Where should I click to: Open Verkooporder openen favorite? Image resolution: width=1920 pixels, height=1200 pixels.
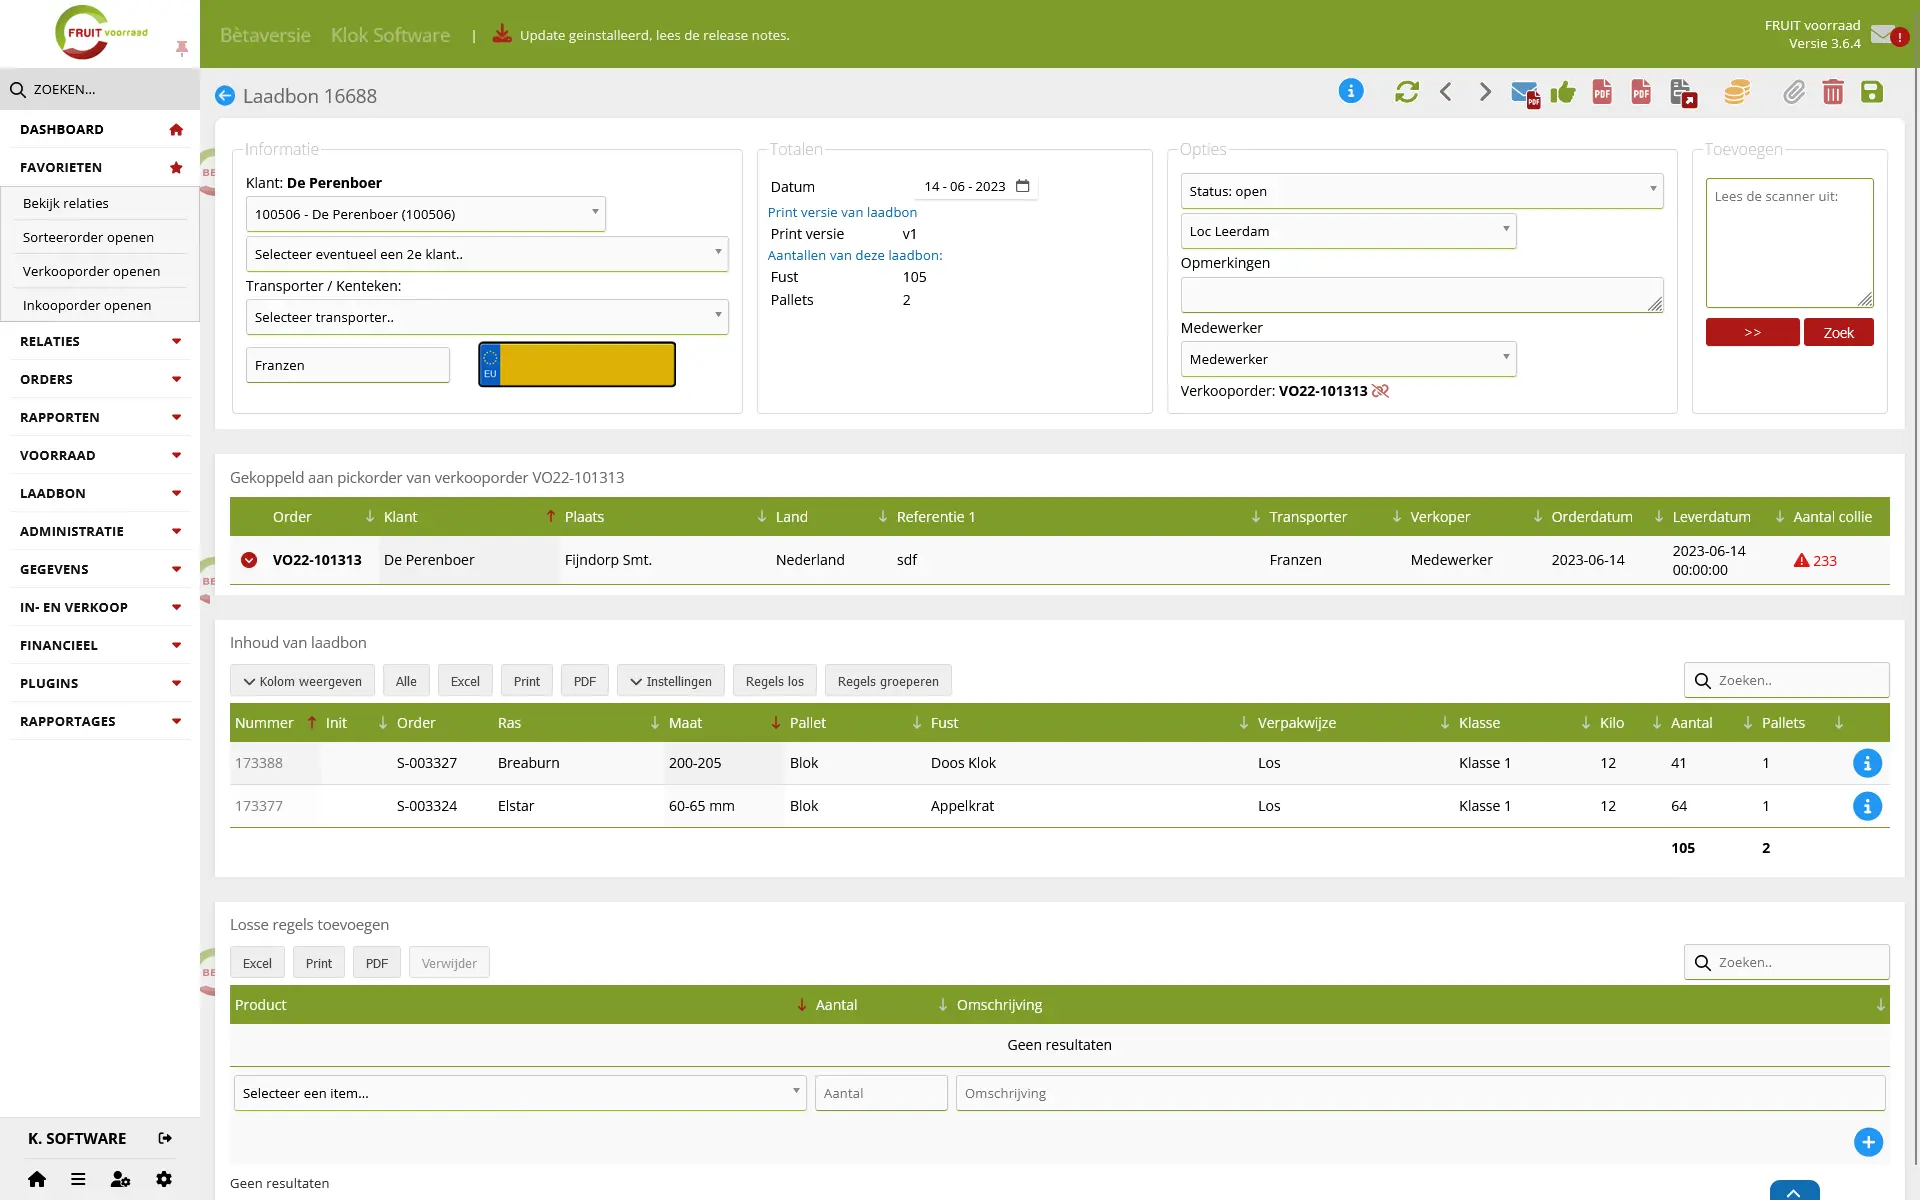click(92, 271)
